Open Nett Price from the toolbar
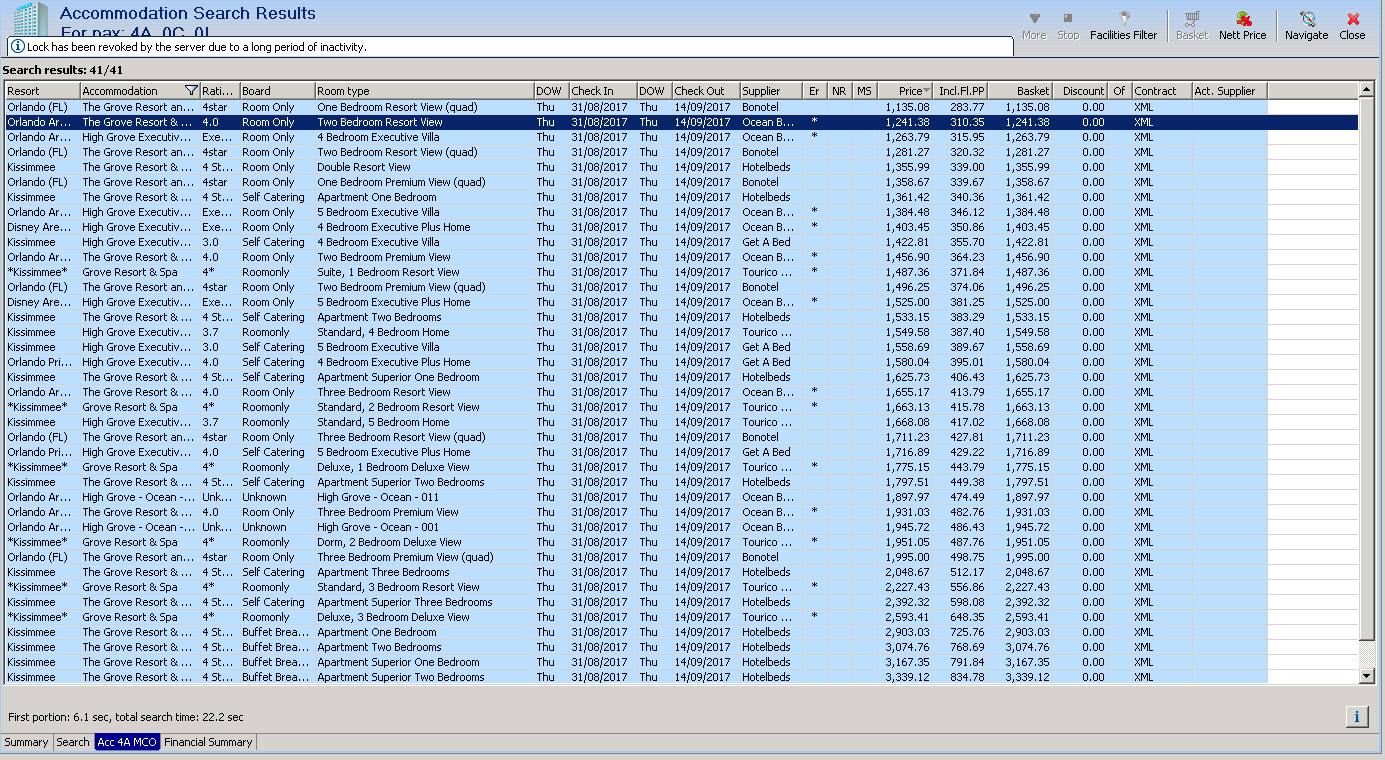This screenshot has width=1385, height=760. click(x=1242, y=19)
